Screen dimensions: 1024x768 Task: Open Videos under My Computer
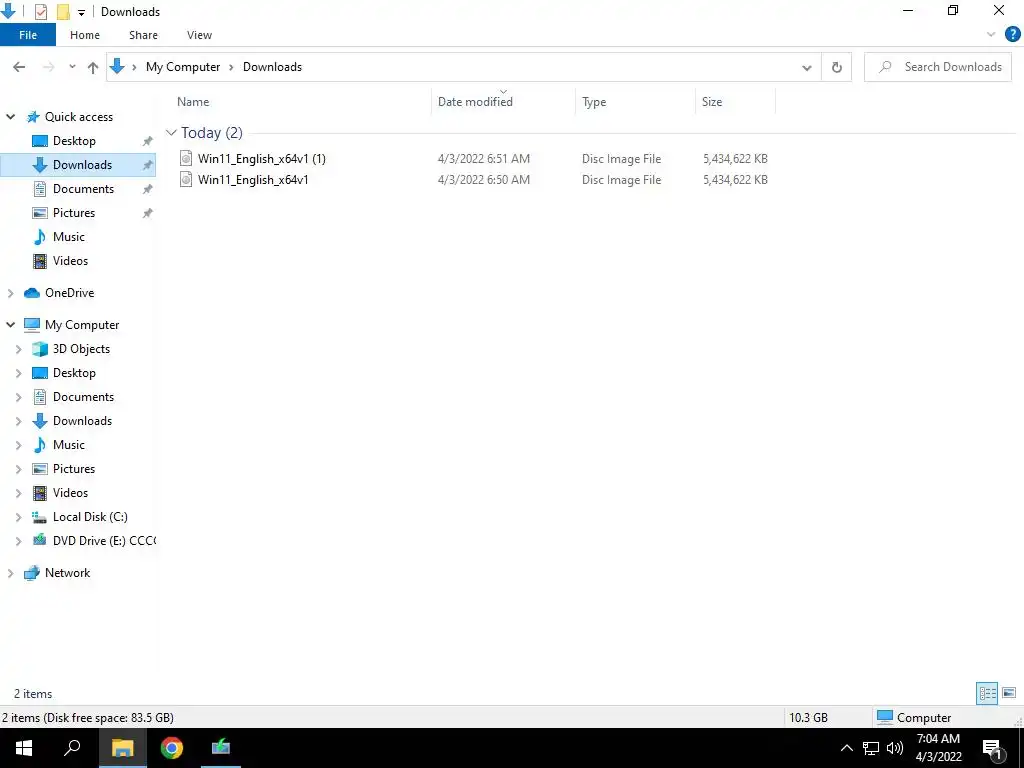point(70,493)
